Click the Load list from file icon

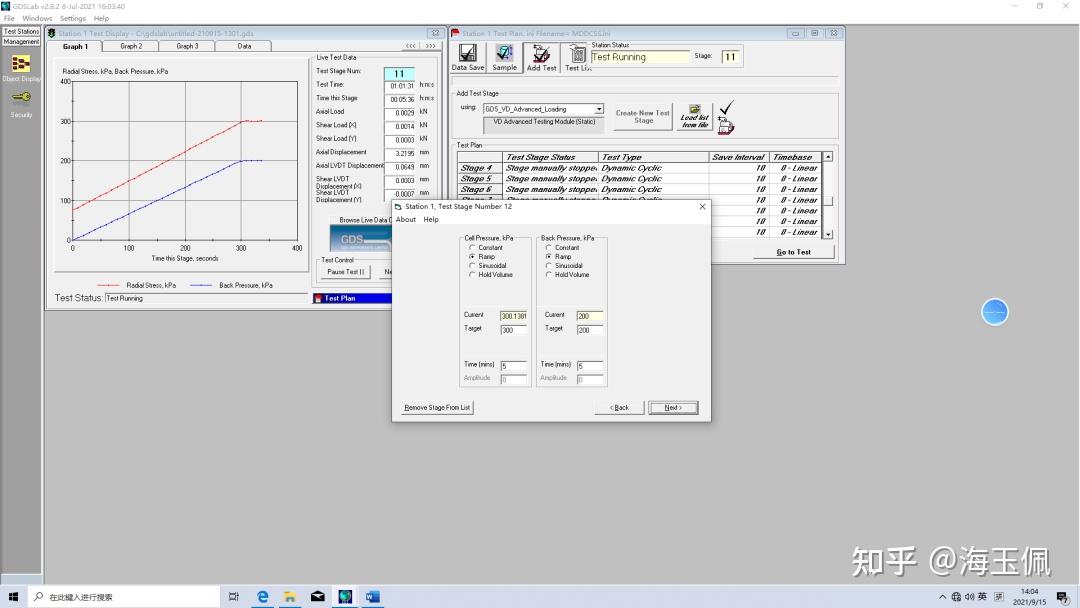(x=694, y=116)
